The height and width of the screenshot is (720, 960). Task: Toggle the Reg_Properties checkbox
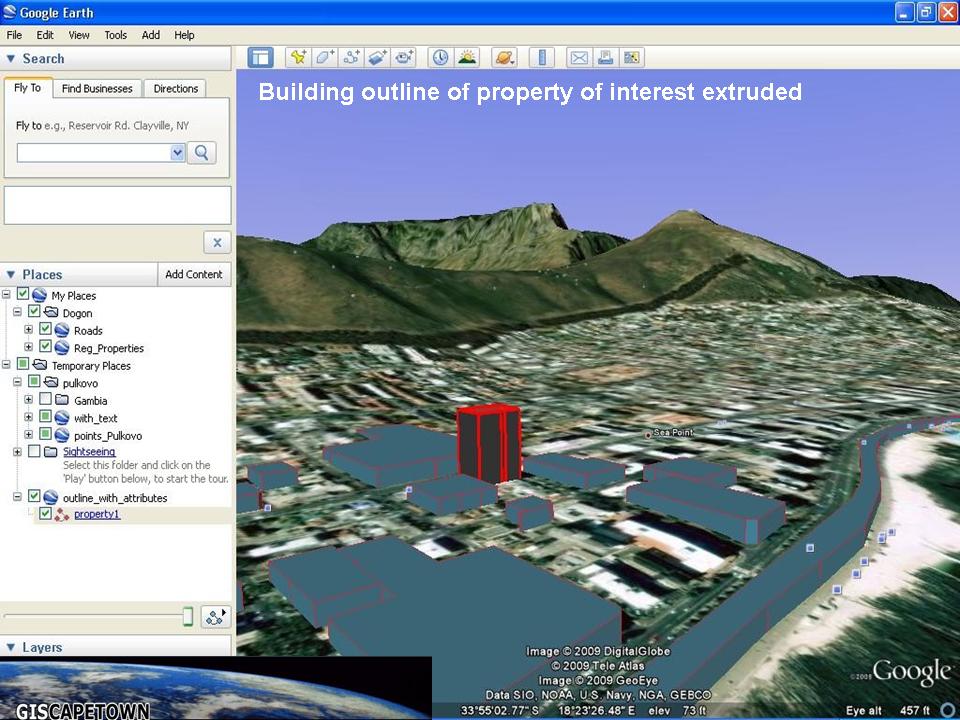[x=45, y=347]
